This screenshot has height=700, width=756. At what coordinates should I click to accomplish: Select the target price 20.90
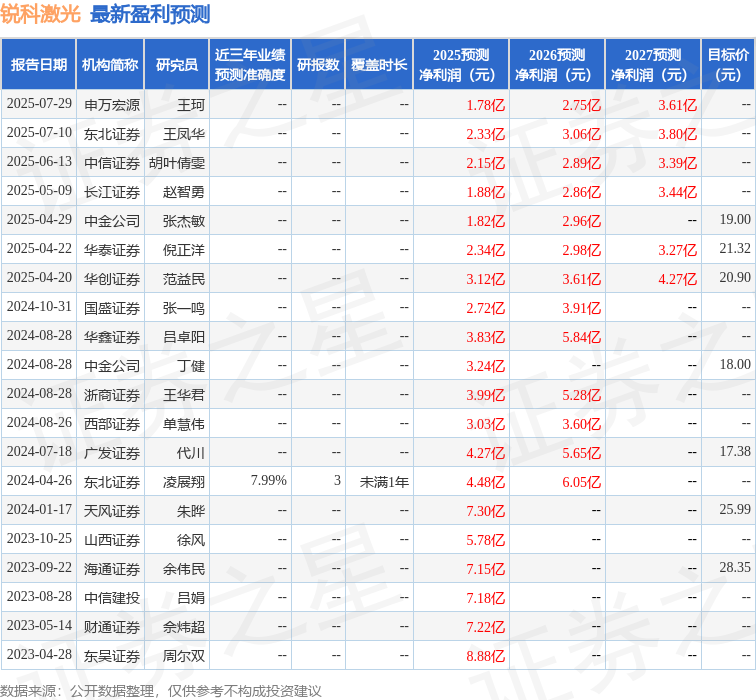[x=735, y=277]
